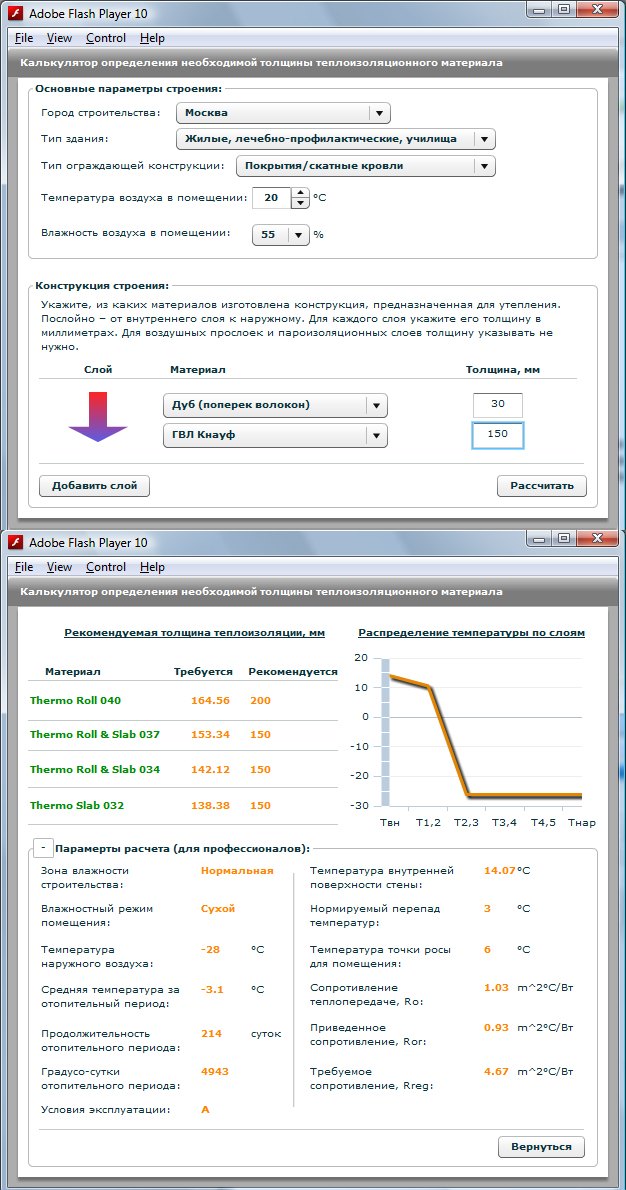Click the thickness field showing 150
Viewport: 626px width, 1190px height.
click(x=498, y=435)
